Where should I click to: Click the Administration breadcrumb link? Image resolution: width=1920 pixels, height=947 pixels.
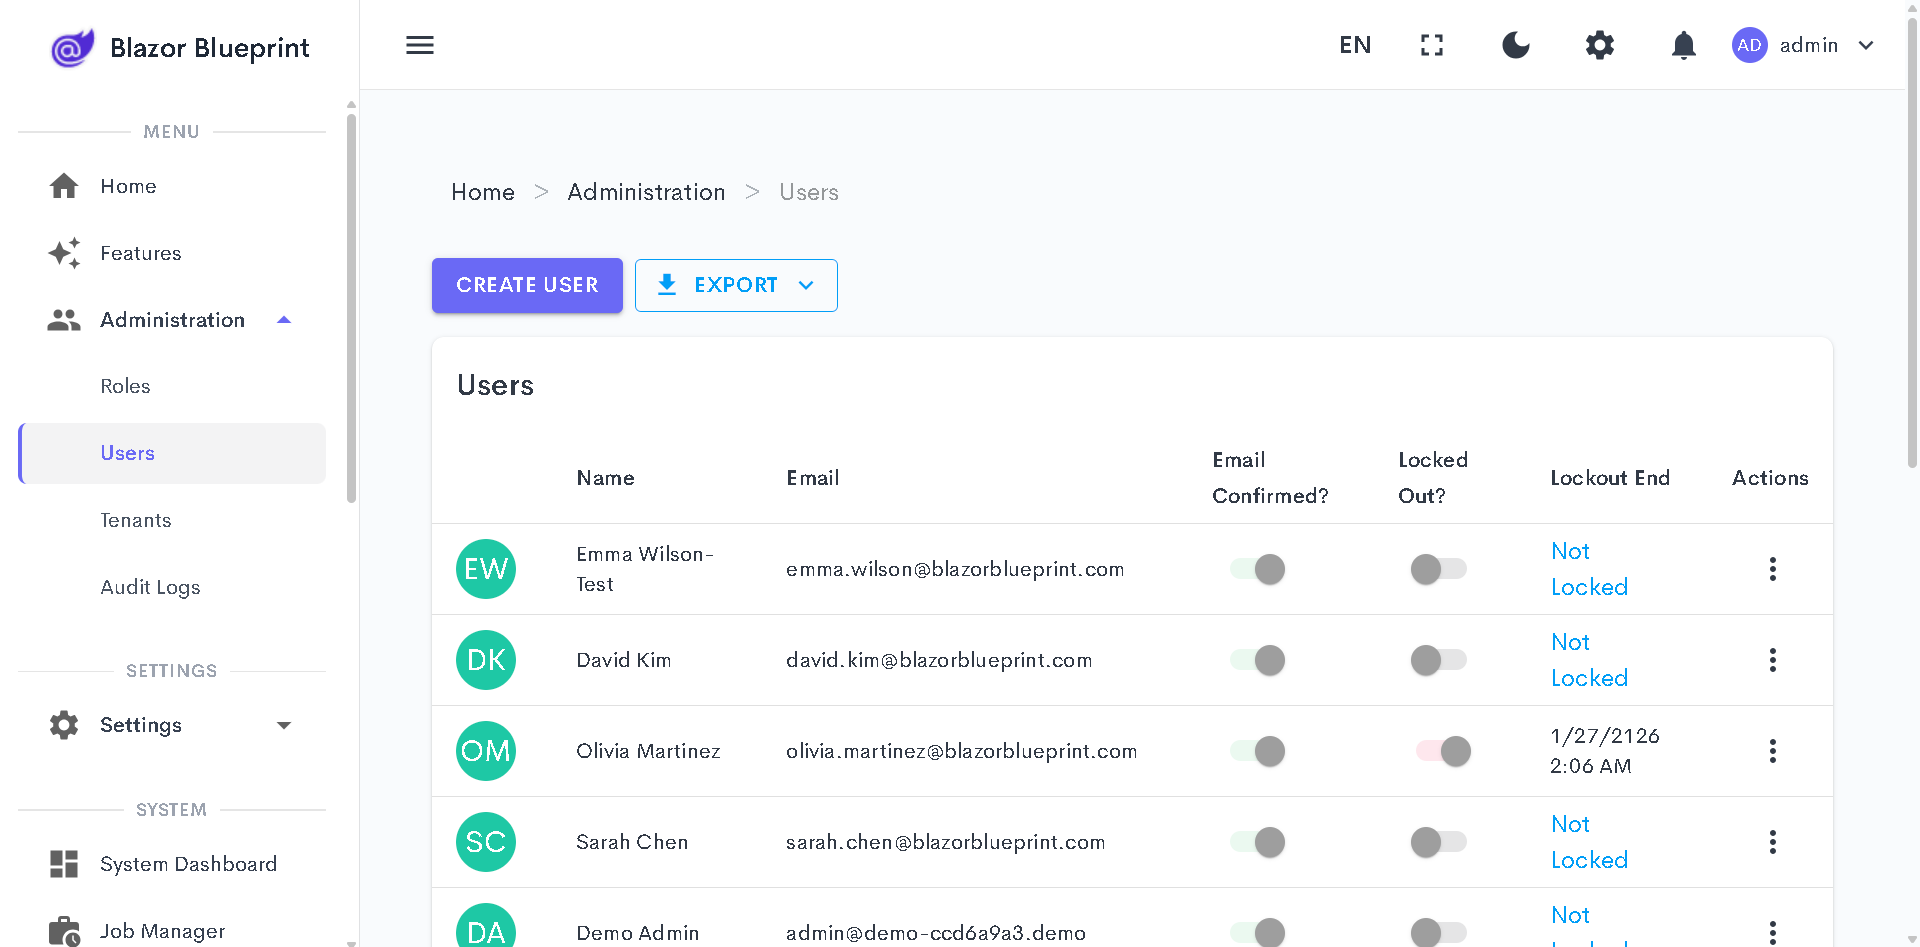coord(646,192)
